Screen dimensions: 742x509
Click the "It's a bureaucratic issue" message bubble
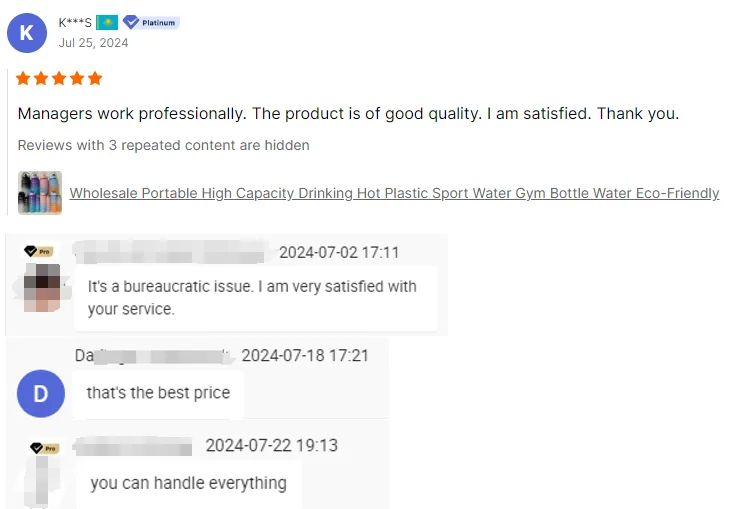tap(254, 297)
